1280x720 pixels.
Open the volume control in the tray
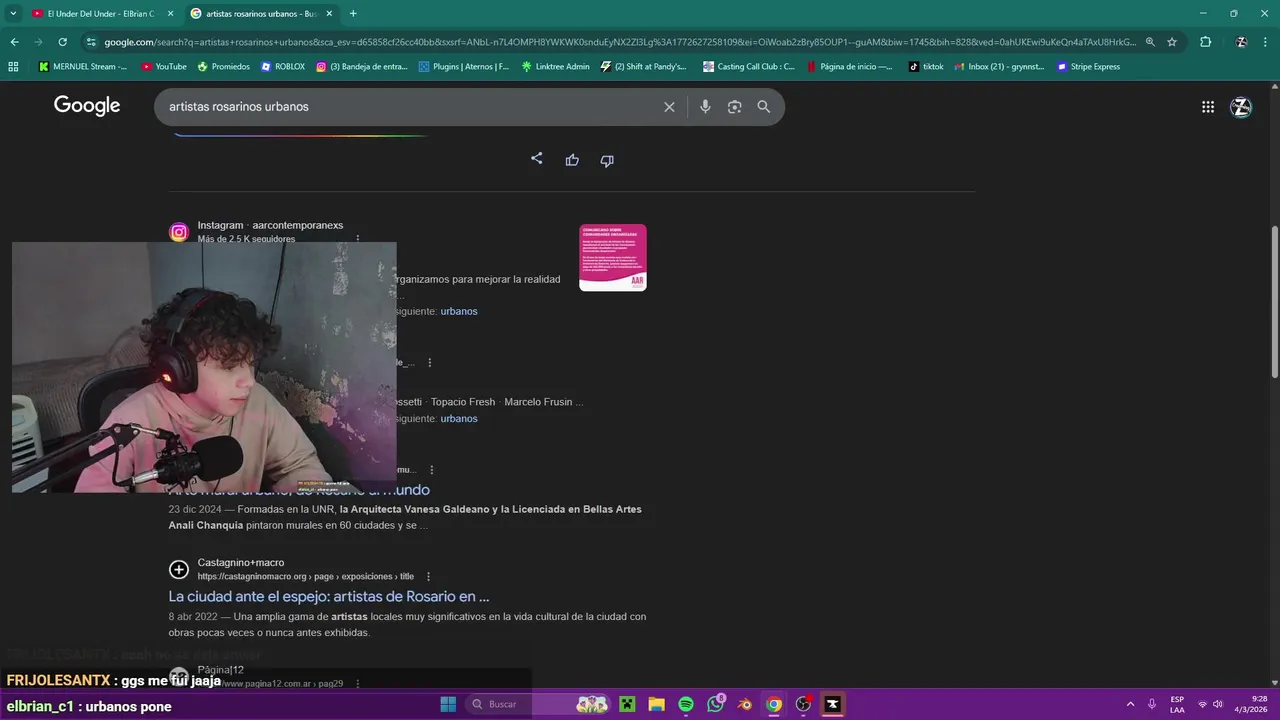coord(1217,704)
